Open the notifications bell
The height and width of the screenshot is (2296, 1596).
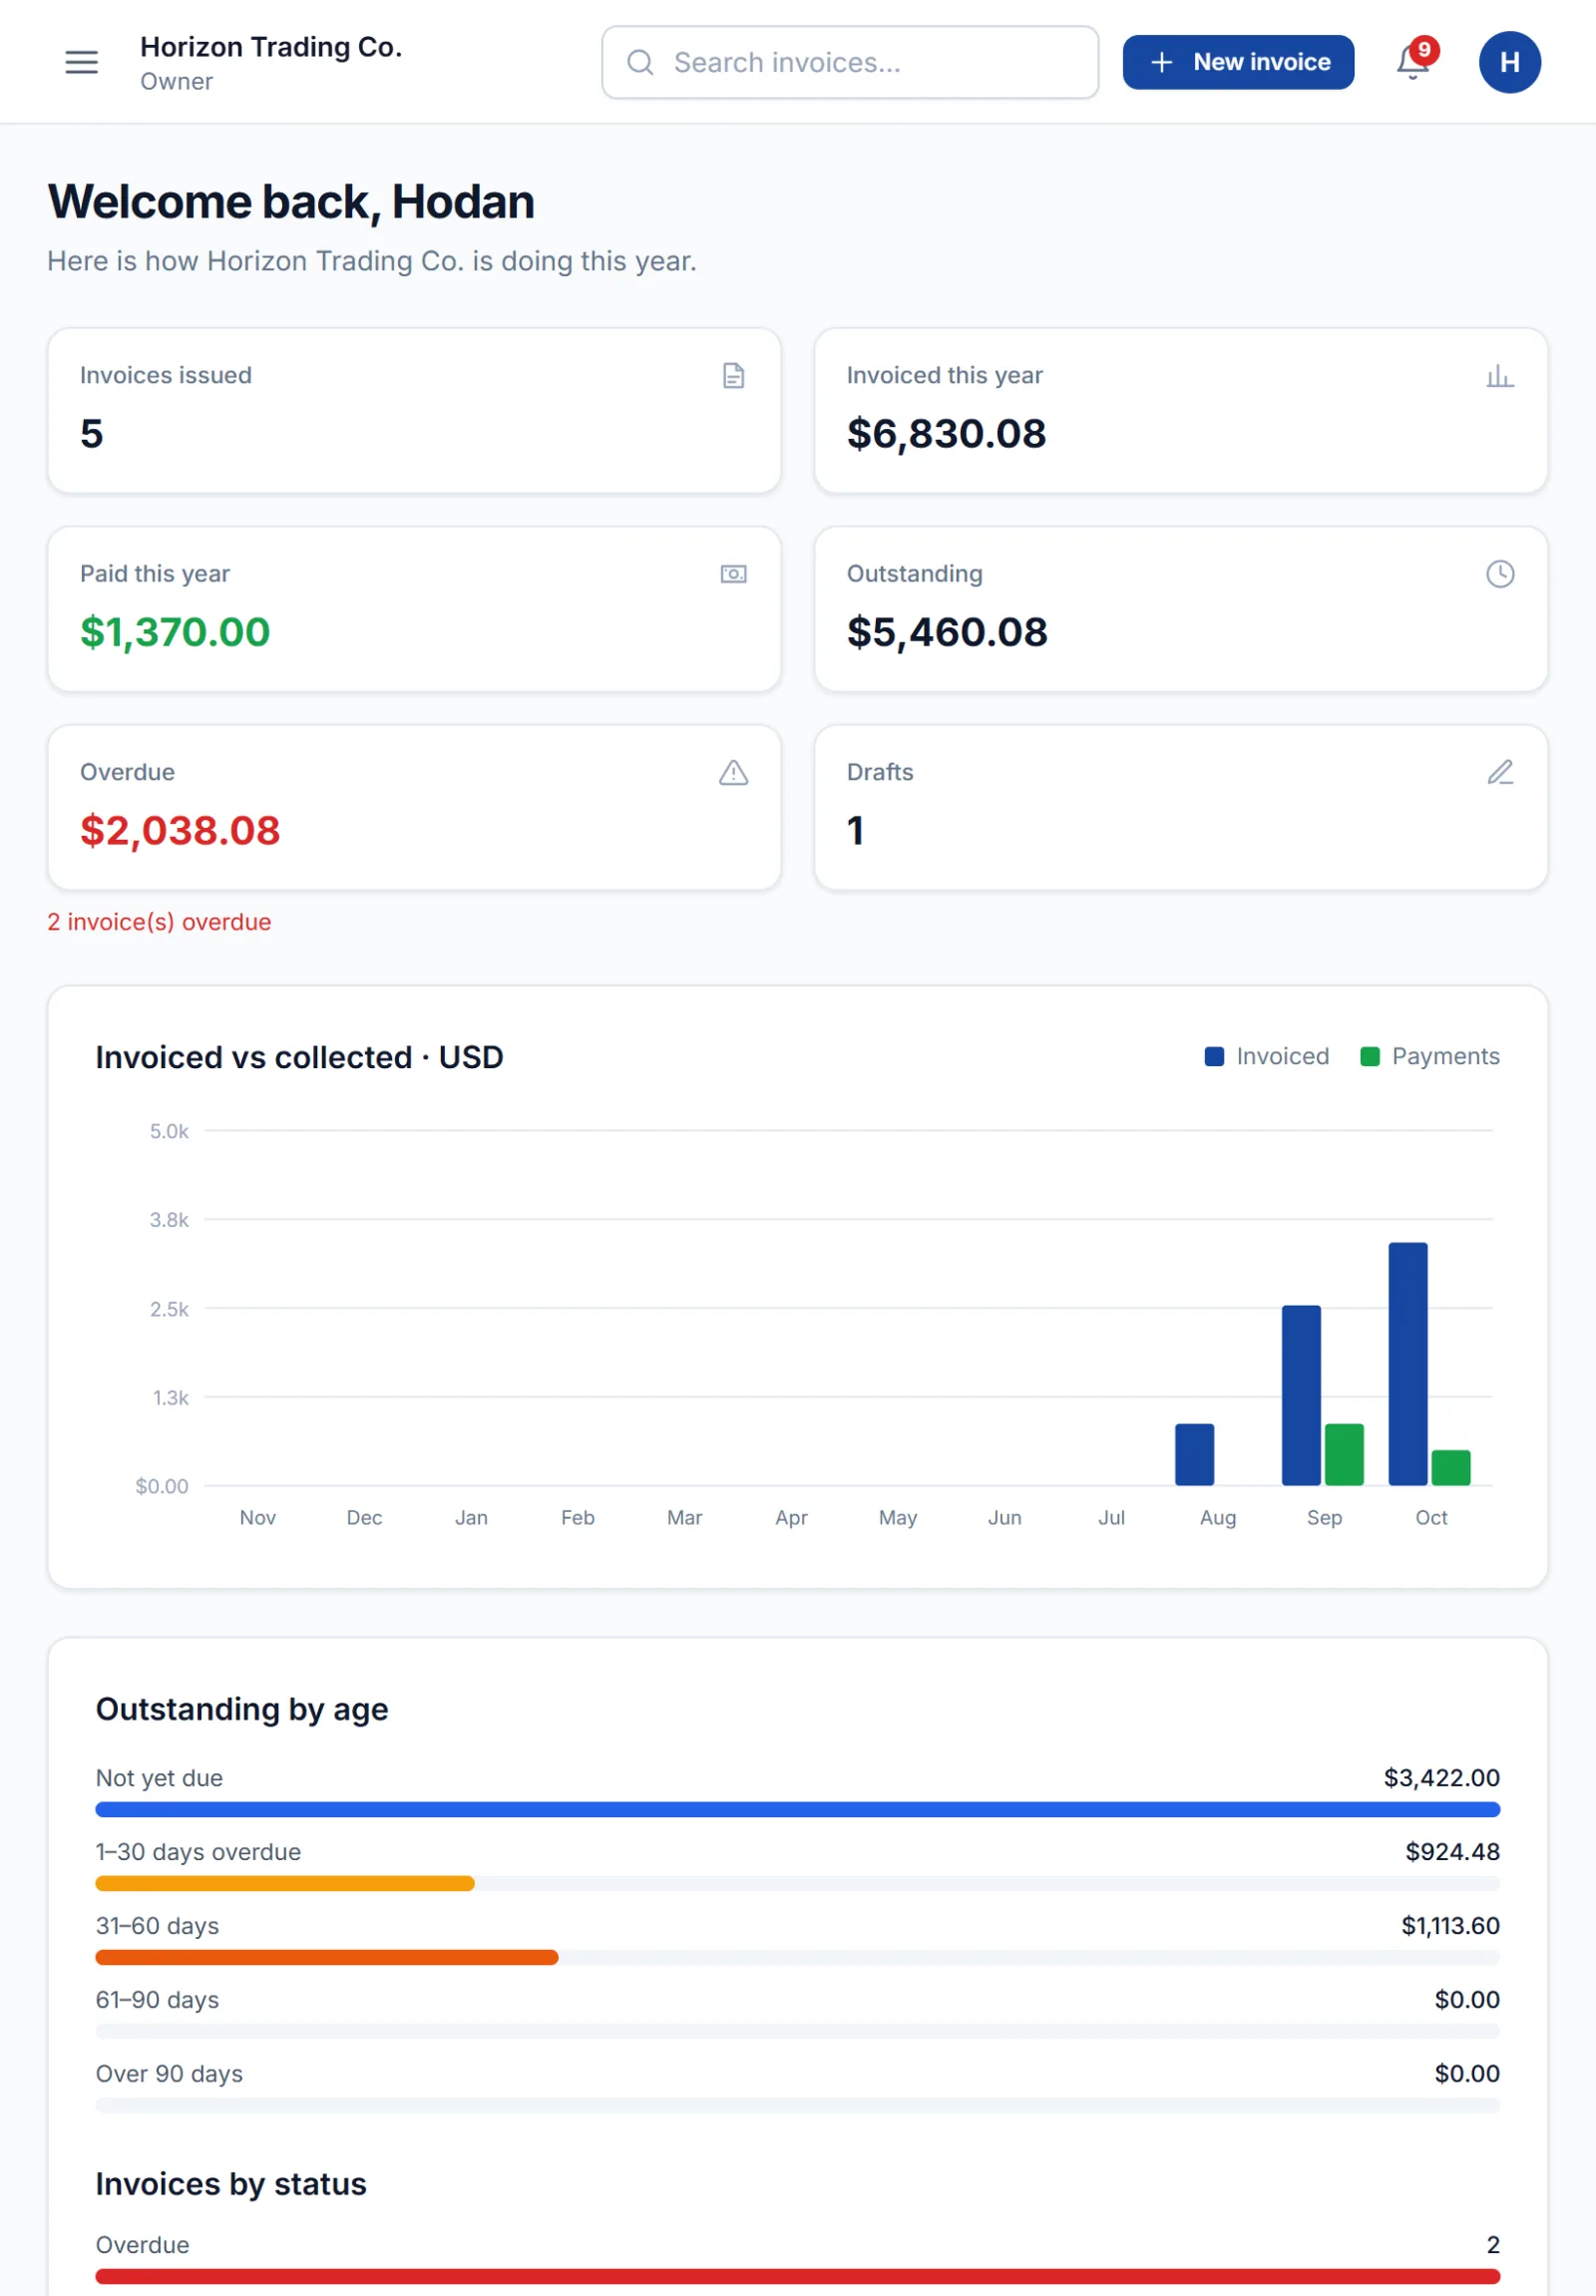pyautogui.click(x=1413, y=62)
